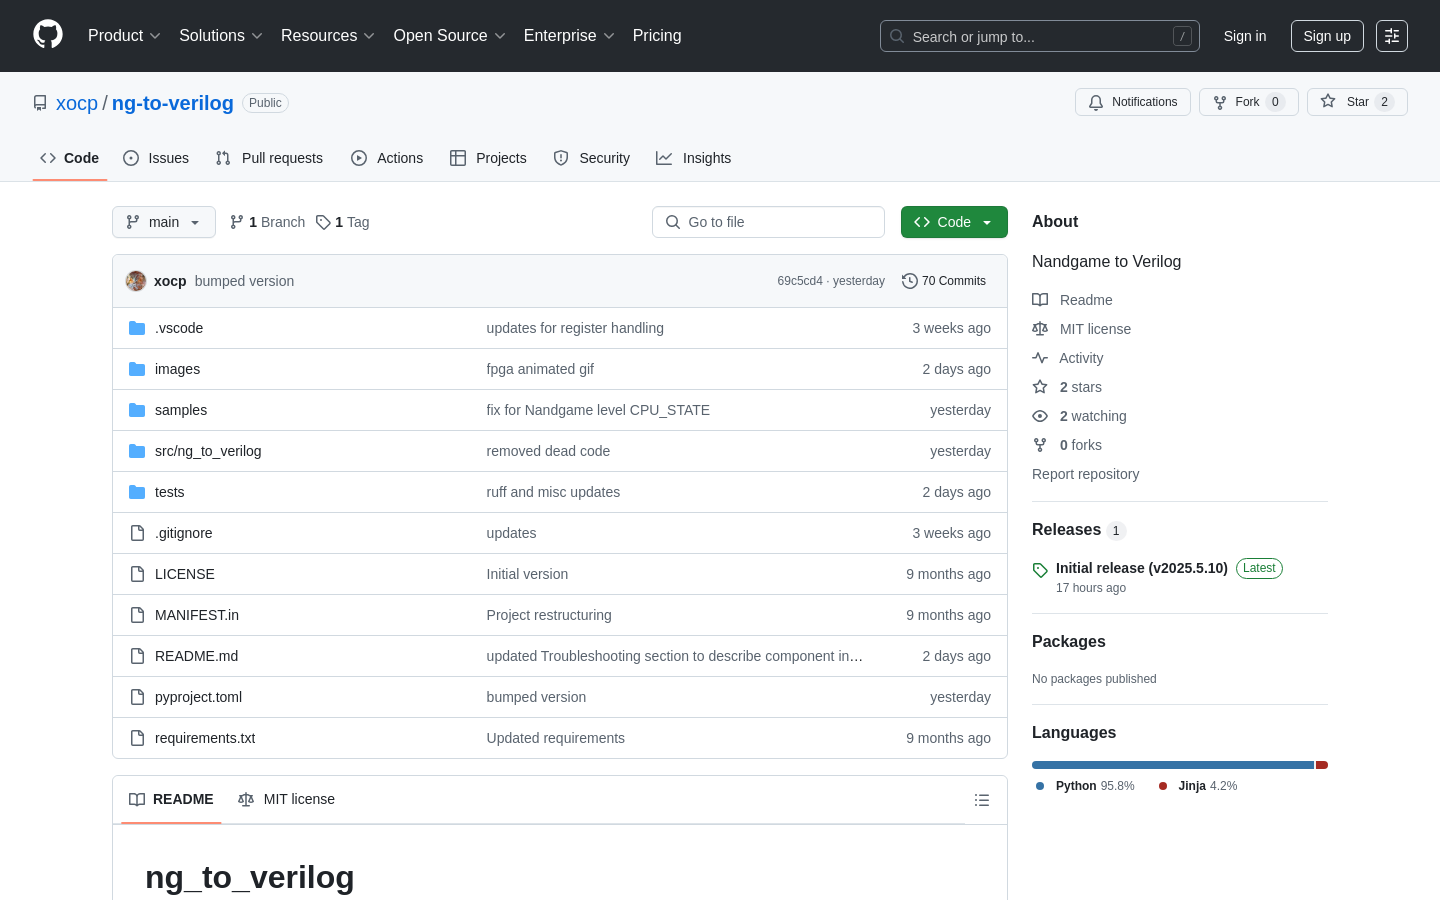This screenshot has width=1440, height=900.
Task: Open the samples folder icon
Action: pyautogui.click(x=137, y=410)
